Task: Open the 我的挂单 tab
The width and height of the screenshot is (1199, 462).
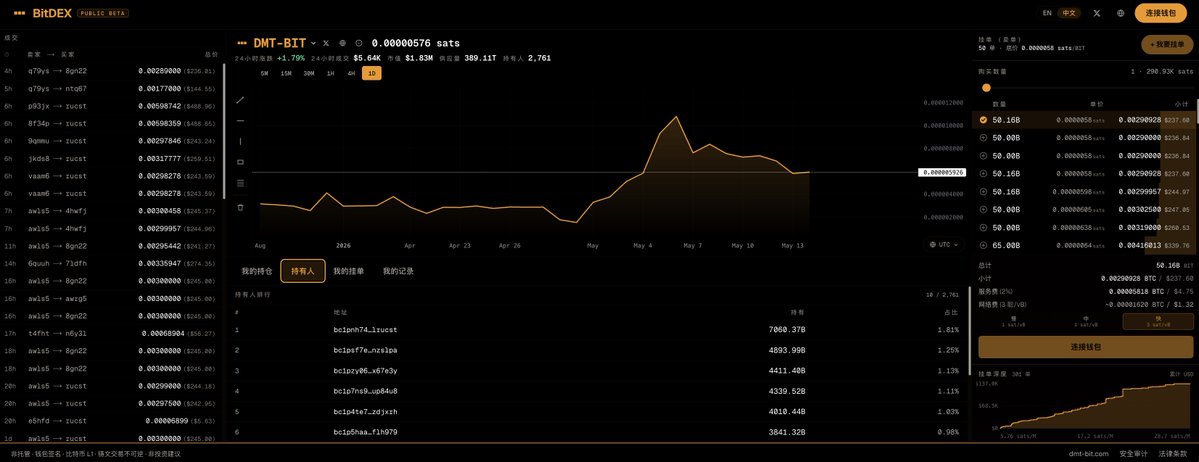Action: point(349,271)
